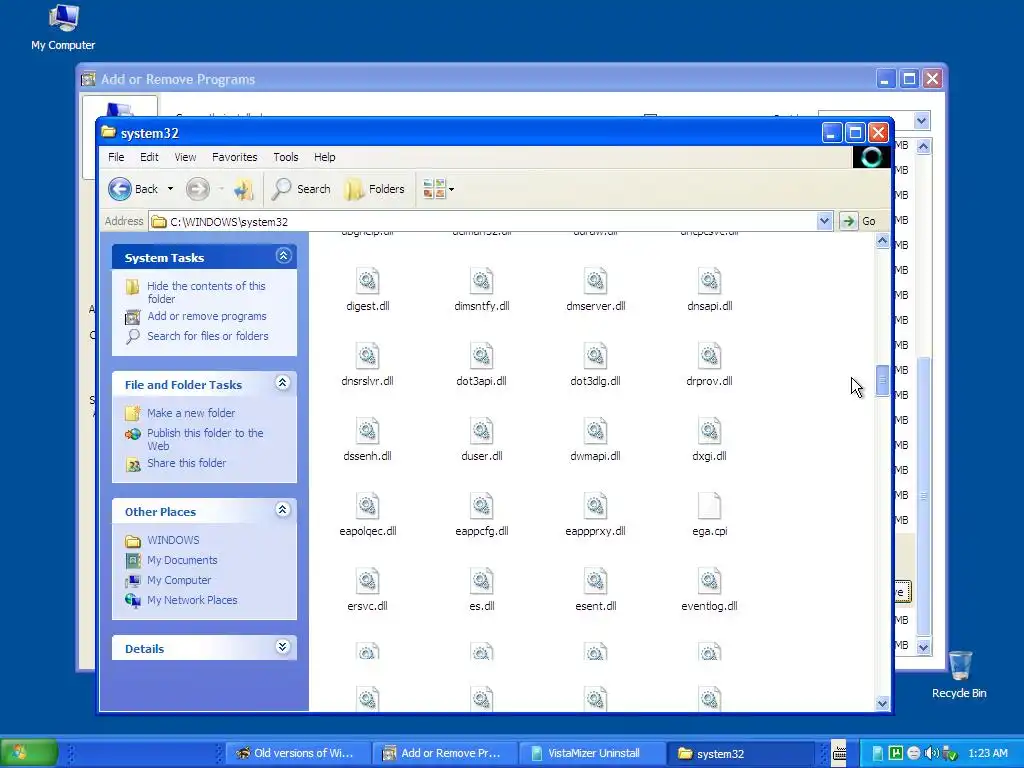Select the dimsntfy.dll file icon
The image size is (1024, 768).
click(481, 281)
